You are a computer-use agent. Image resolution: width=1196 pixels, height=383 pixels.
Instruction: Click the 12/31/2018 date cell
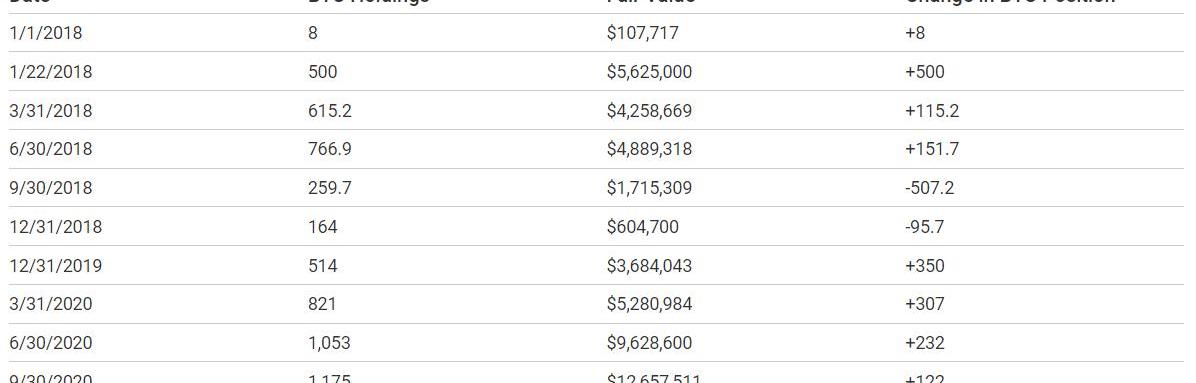pyautogui.click(x=55, y=227)
